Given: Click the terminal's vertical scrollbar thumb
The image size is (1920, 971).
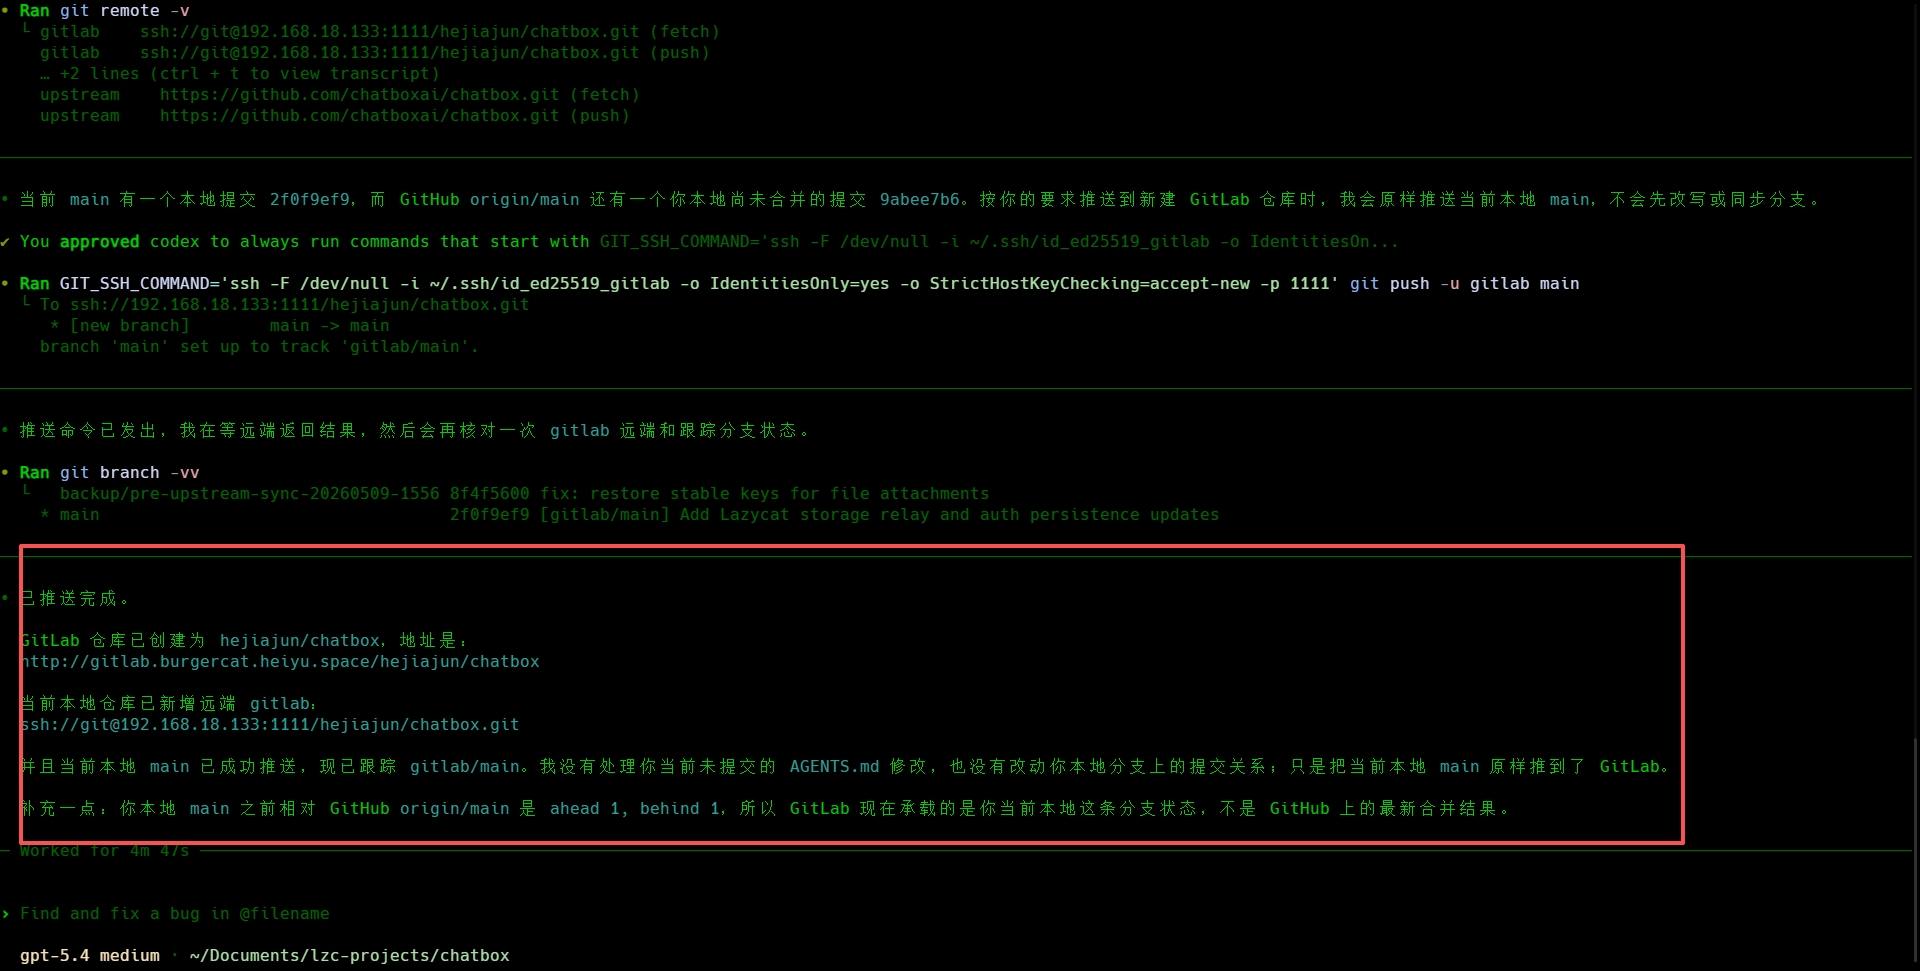Looking at the screenshot, I should pyautogui.click(x=1916, y=848).
